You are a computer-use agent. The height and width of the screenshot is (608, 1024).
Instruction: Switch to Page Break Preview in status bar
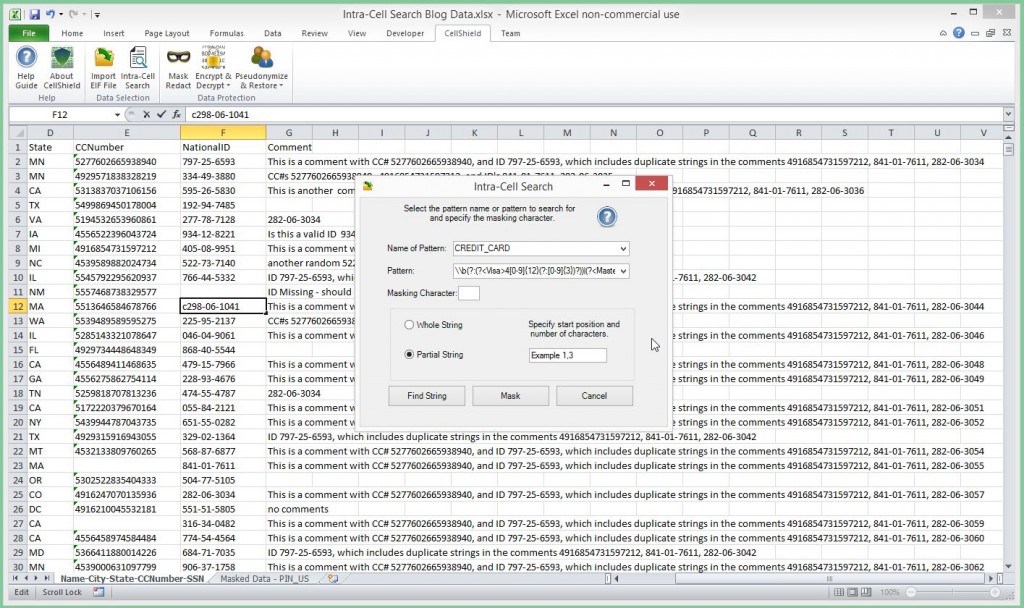tap(866, 592)
